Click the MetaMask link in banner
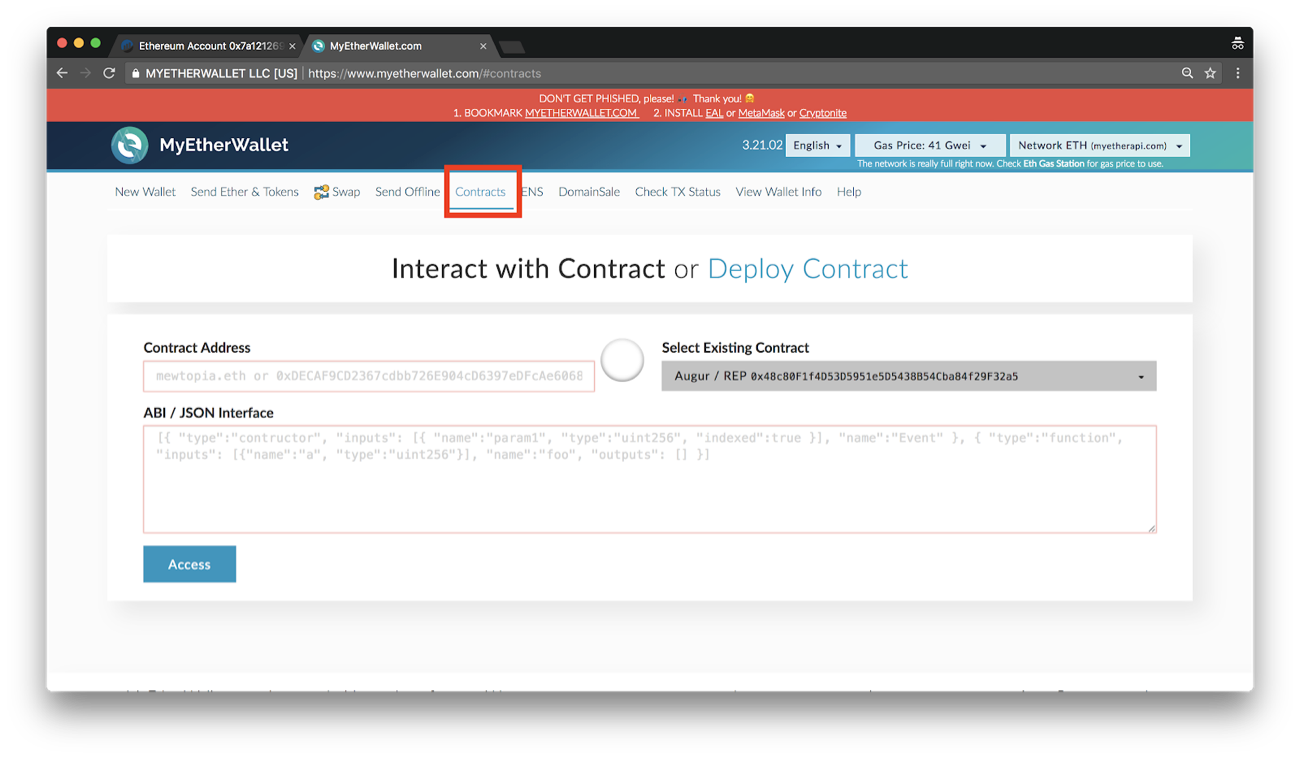Screen dimensions: 1300x759 [761, 113]
